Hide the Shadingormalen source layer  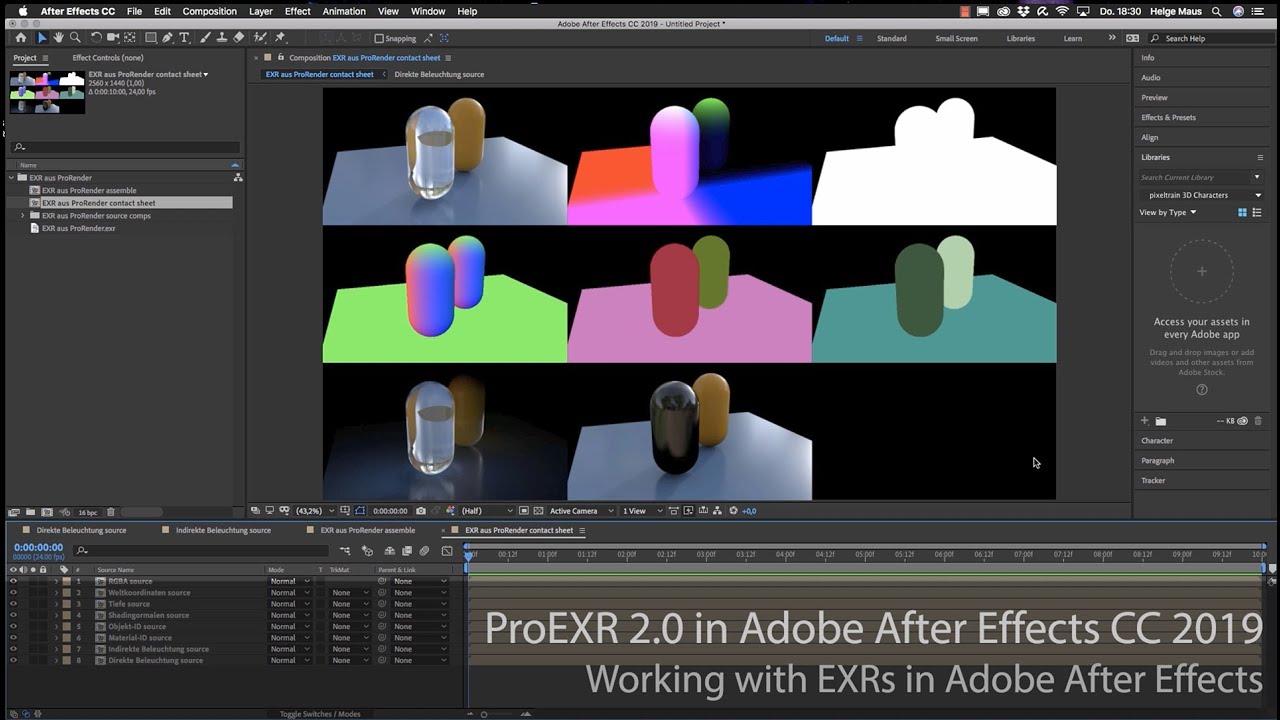click(13, 615)
